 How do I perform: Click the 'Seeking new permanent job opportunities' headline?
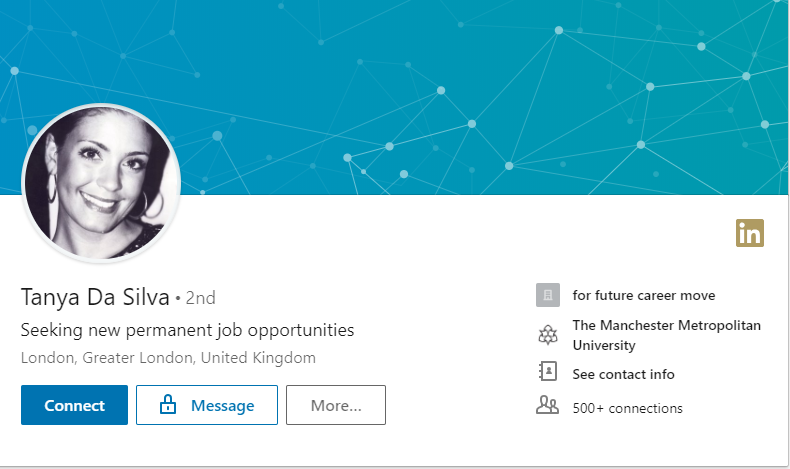tap(187, 330)
